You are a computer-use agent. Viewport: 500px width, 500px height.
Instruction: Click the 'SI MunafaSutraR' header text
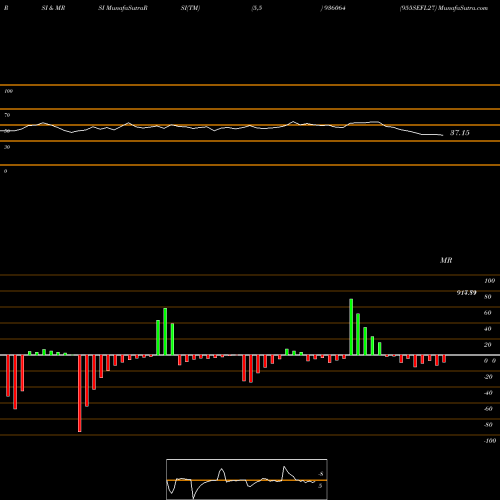tap(123, 8)
